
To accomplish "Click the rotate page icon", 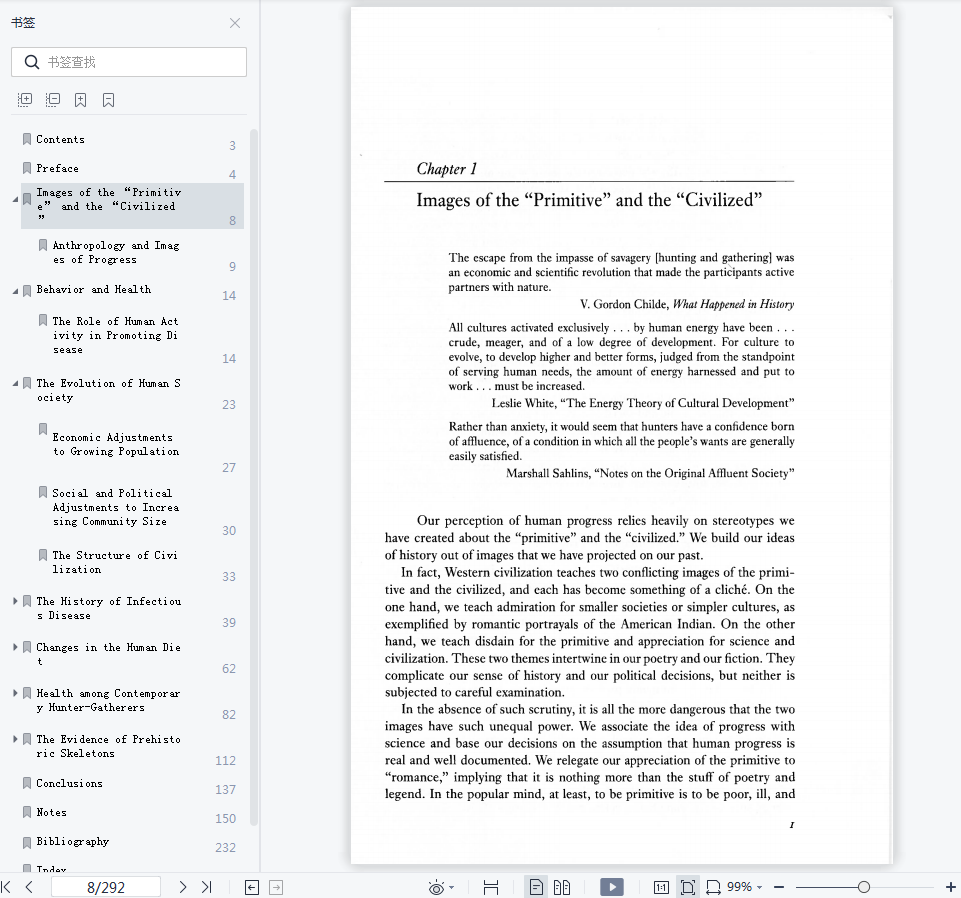I will click(713, 887).
